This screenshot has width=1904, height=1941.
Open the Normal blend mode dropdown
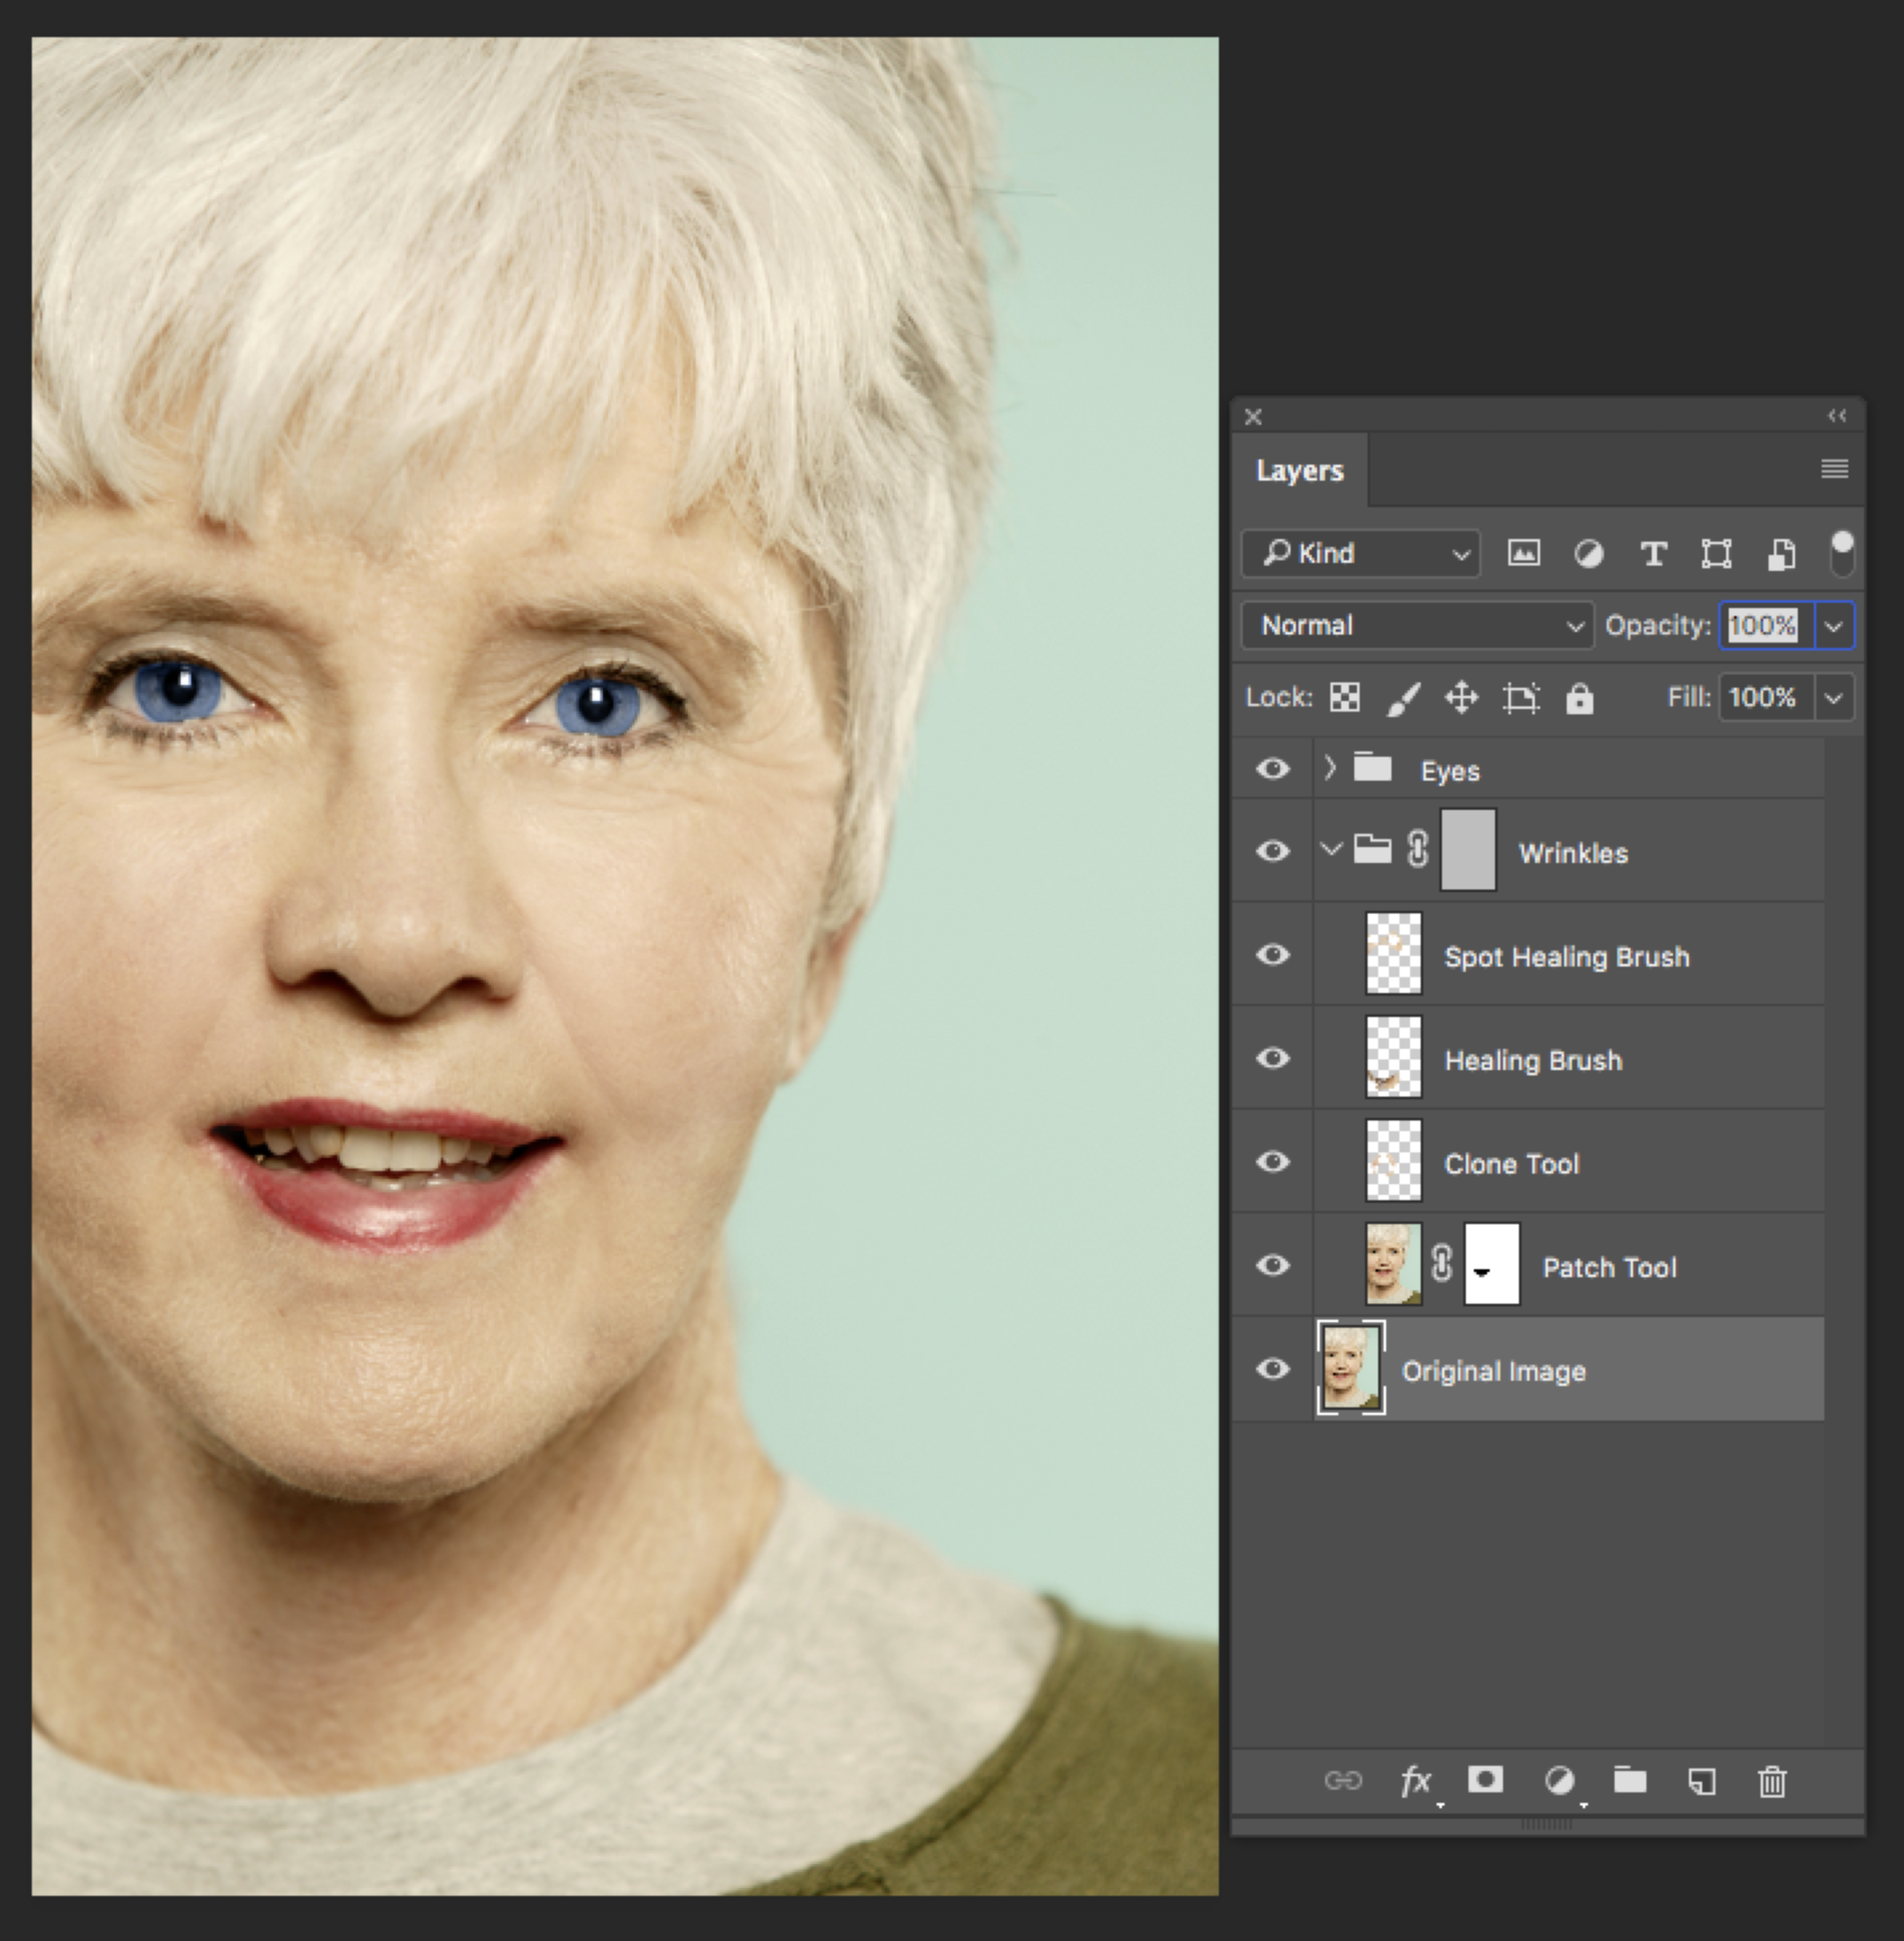tap(1417, 625)
